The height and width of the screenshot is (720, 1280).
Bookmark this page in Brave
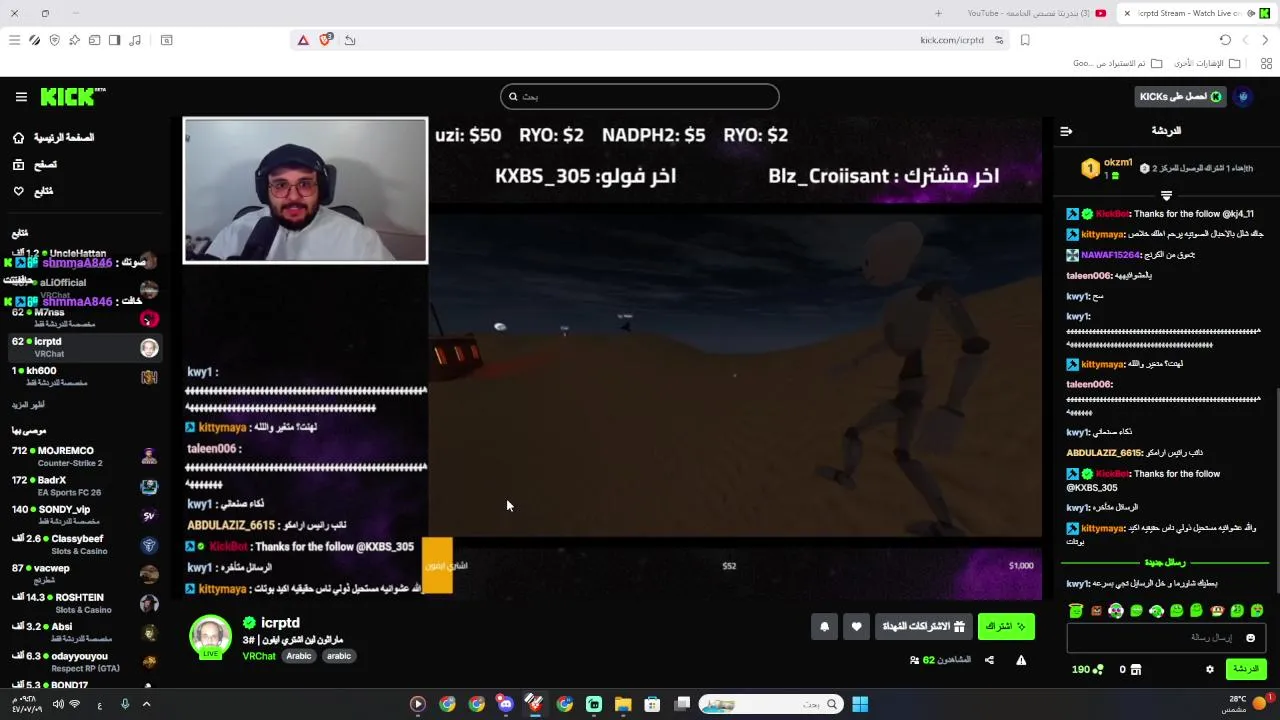pos(1025,40)
